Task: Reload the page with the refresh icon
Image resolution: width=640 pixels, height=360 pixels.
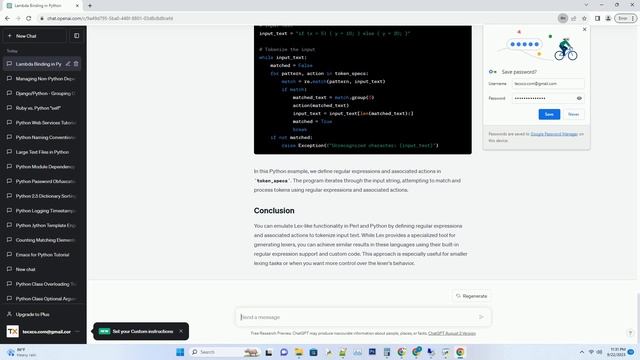Action: [29, 18]
